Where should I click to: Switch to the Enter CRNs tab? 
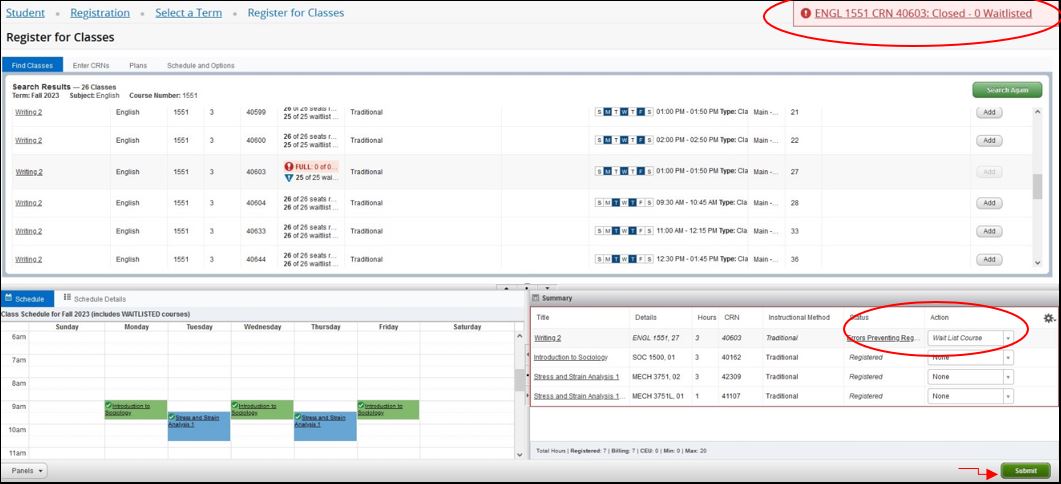tap(90, 65)
